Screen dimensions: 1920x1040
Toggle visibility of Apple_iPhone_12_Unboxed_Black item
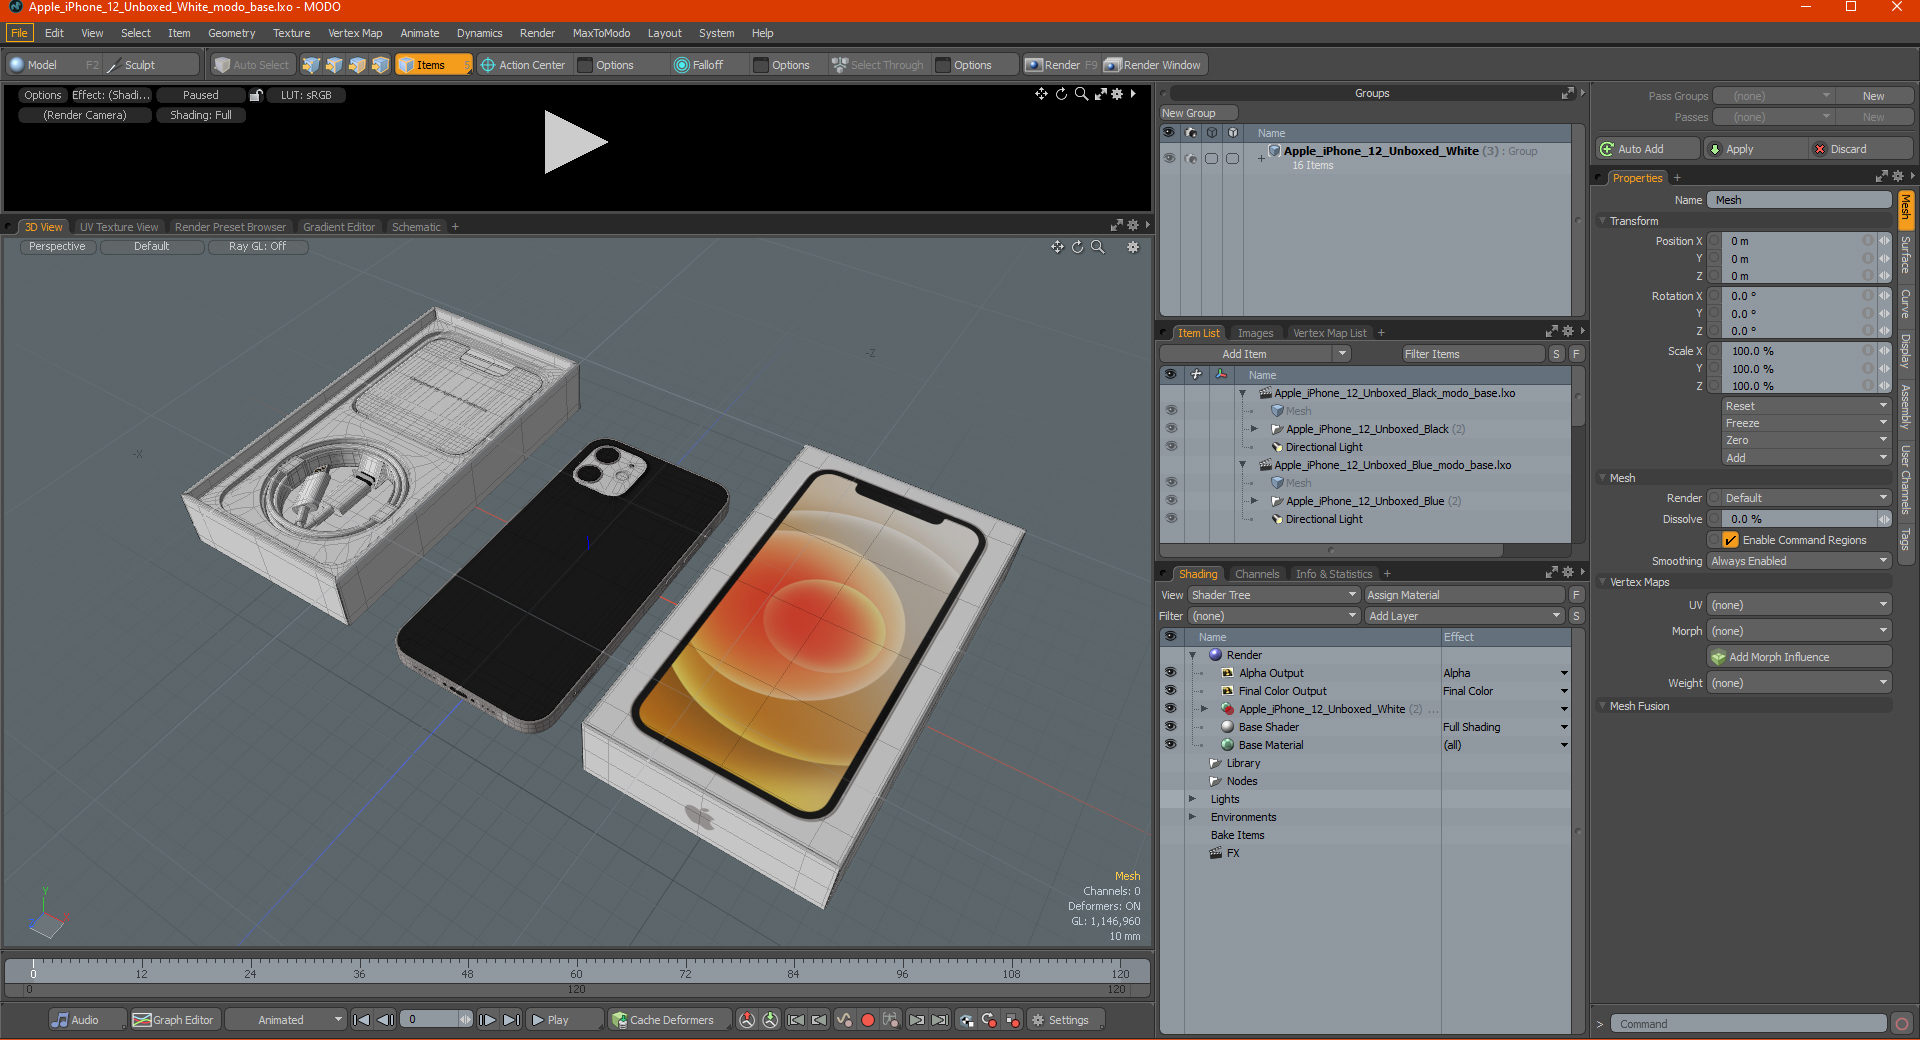pos(1170,429)
